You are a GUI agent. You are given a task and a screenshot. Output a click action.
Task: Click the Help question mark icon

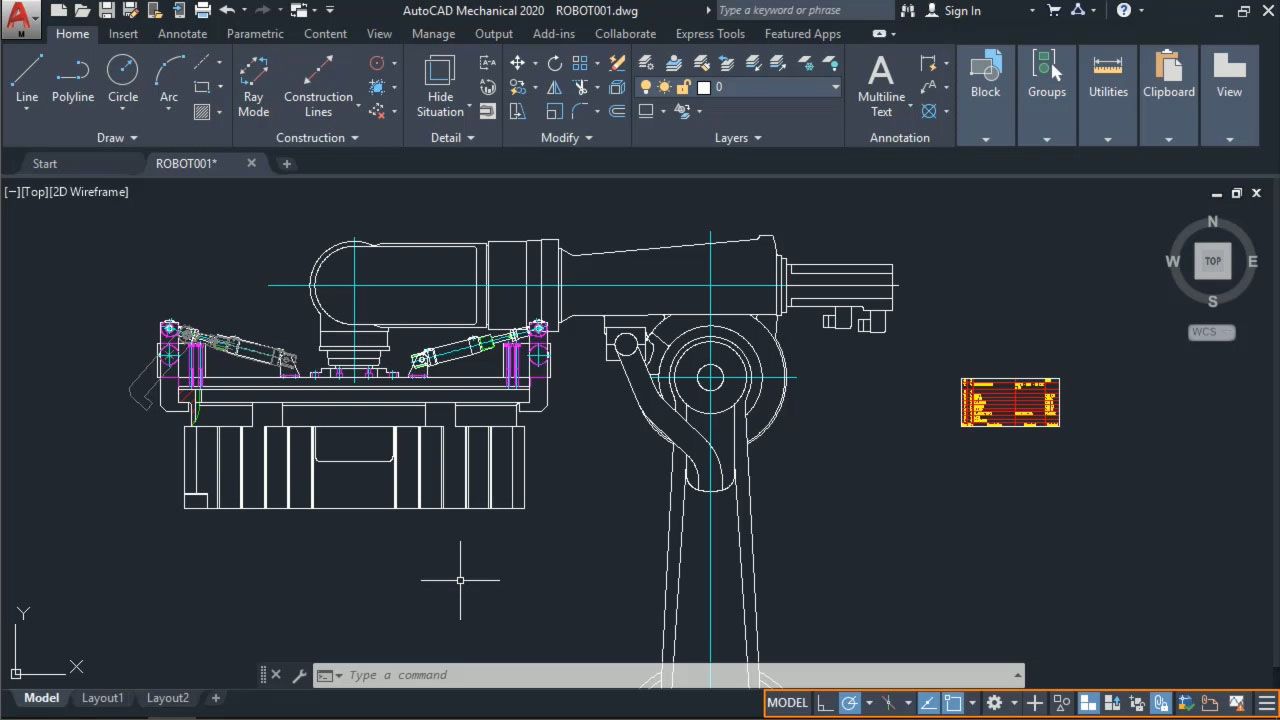[x=1124, y=11]
